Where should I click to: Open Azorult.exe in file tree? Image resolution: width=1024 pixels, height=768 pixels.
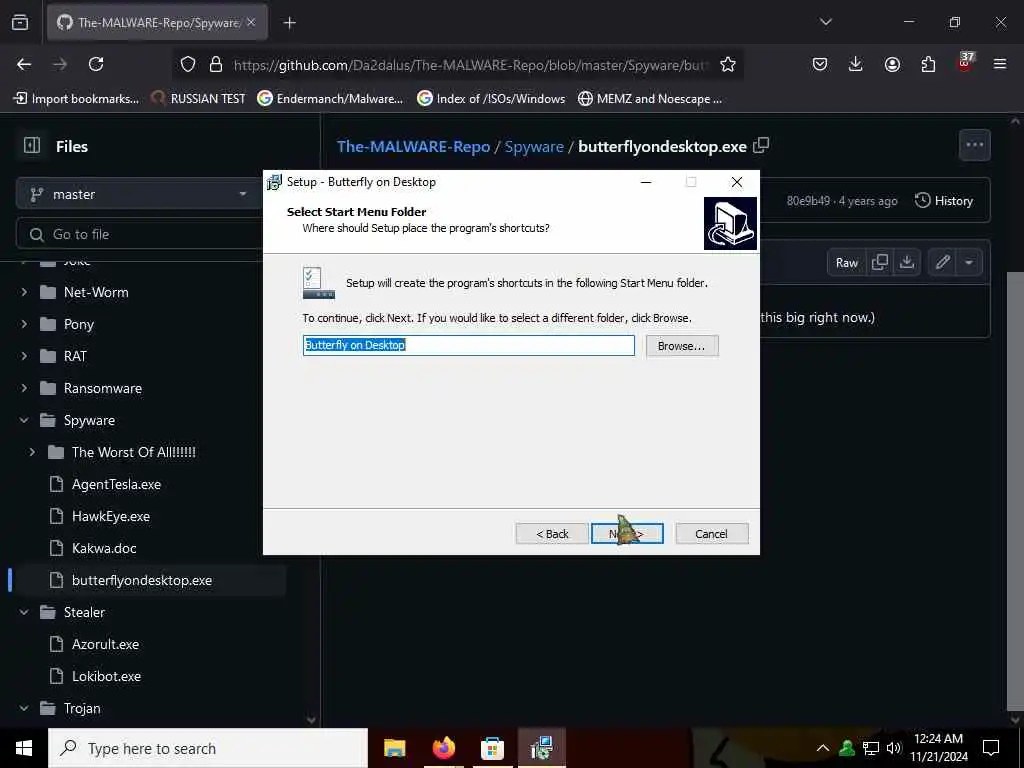105,644
